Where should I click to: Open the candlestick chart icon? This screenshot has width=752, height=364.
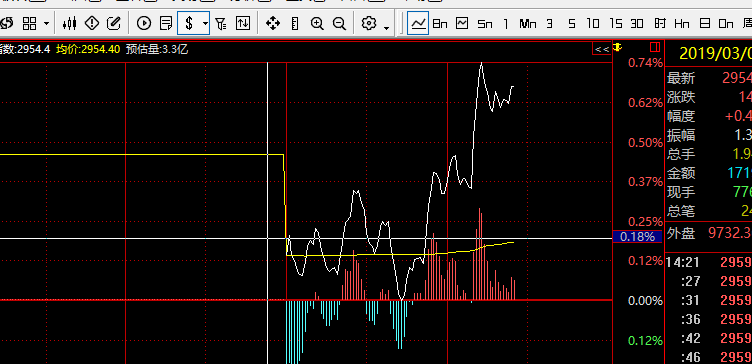(x=70, y=23)
